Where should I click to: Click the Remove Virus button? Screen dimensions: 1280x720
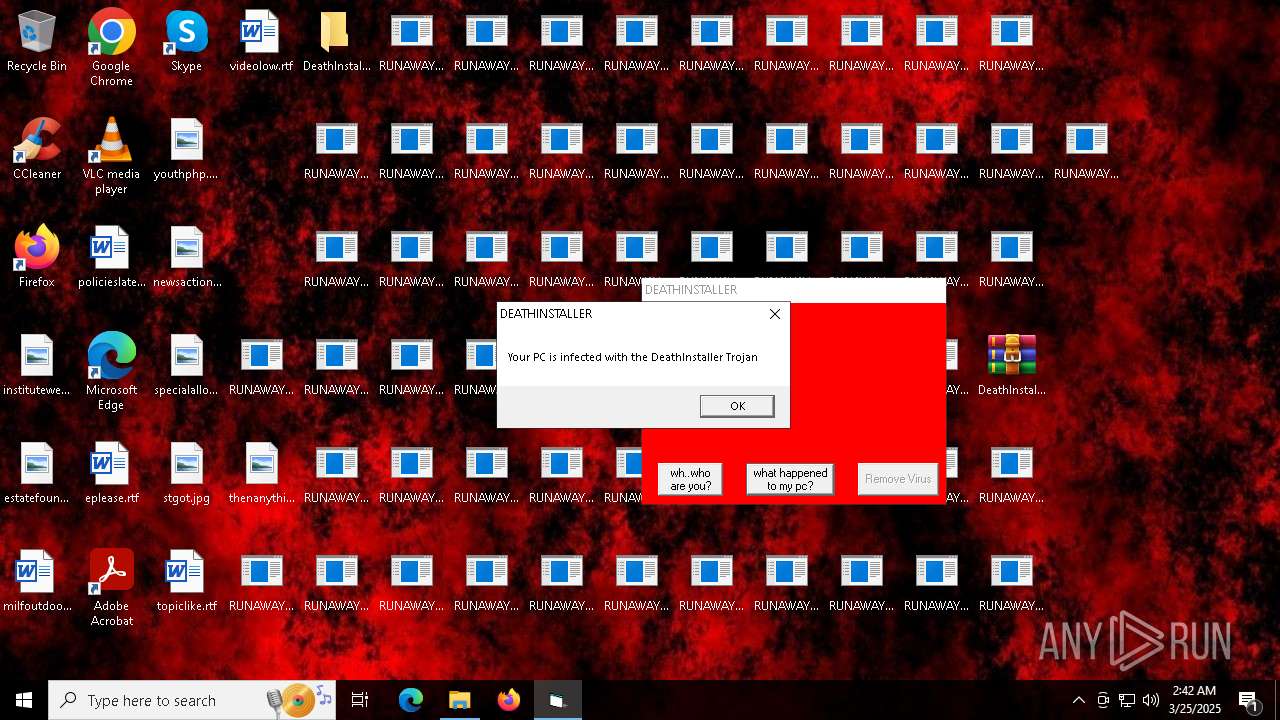tap(898, 479)
